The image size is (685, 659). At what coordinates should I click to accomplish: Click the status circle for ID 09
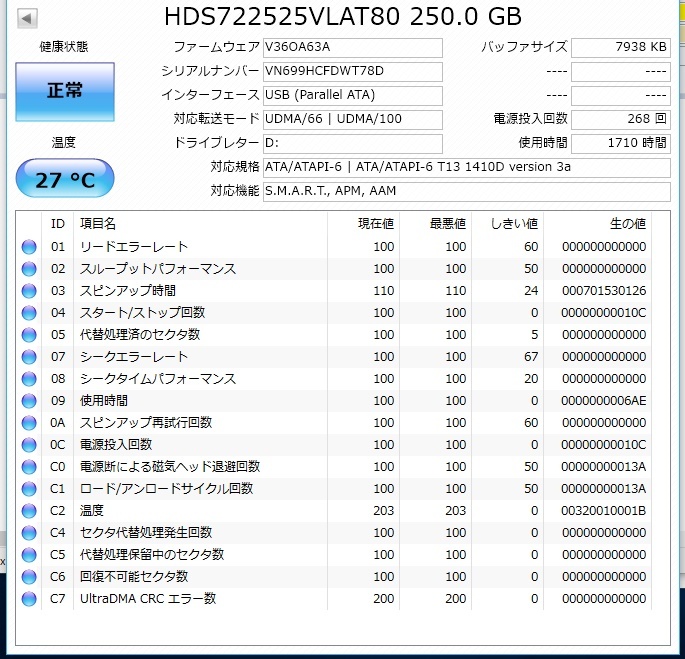[x=29, y=401]
